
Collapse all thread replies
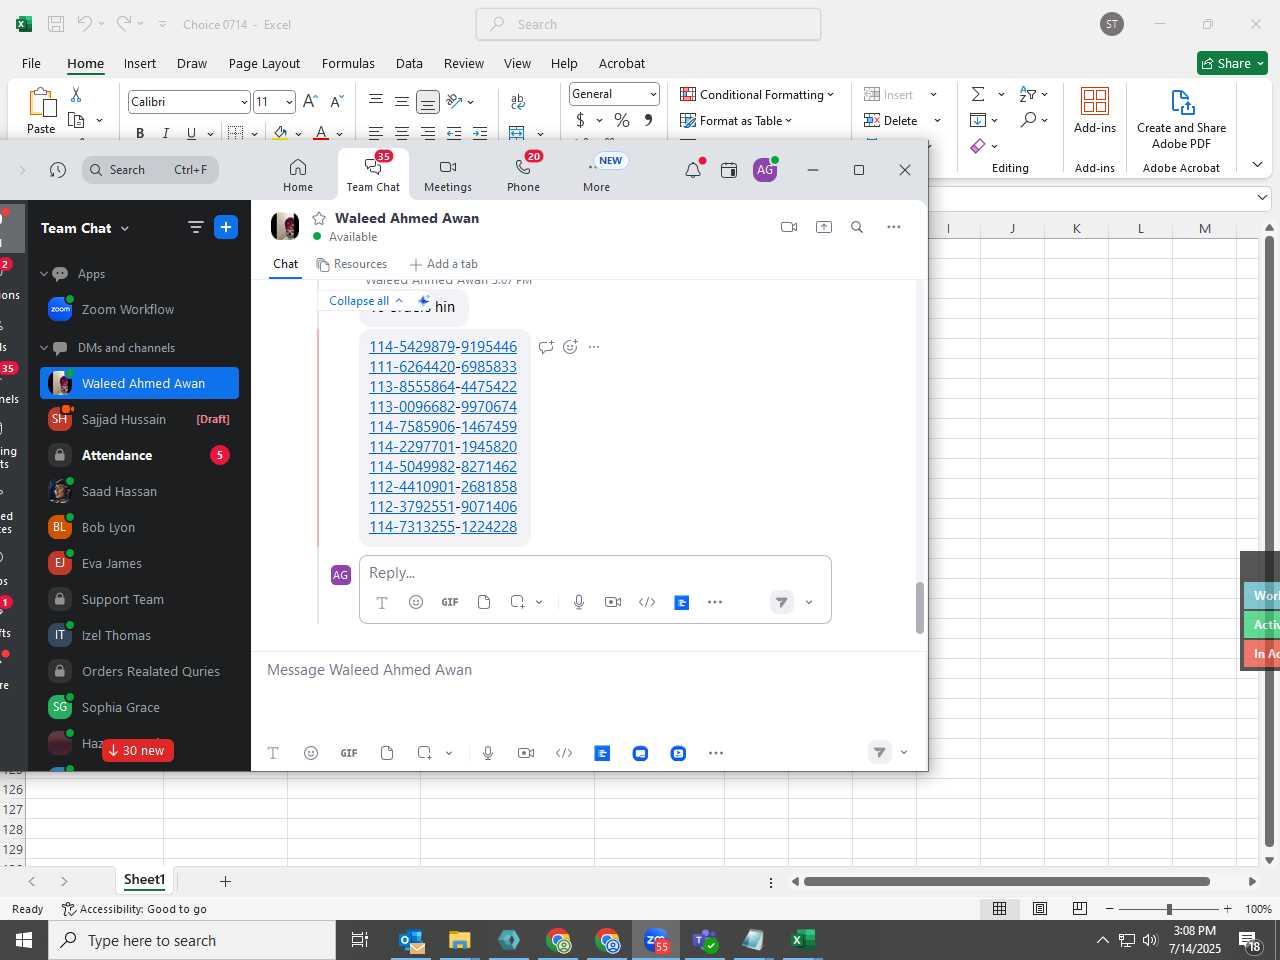click(366, 301)
